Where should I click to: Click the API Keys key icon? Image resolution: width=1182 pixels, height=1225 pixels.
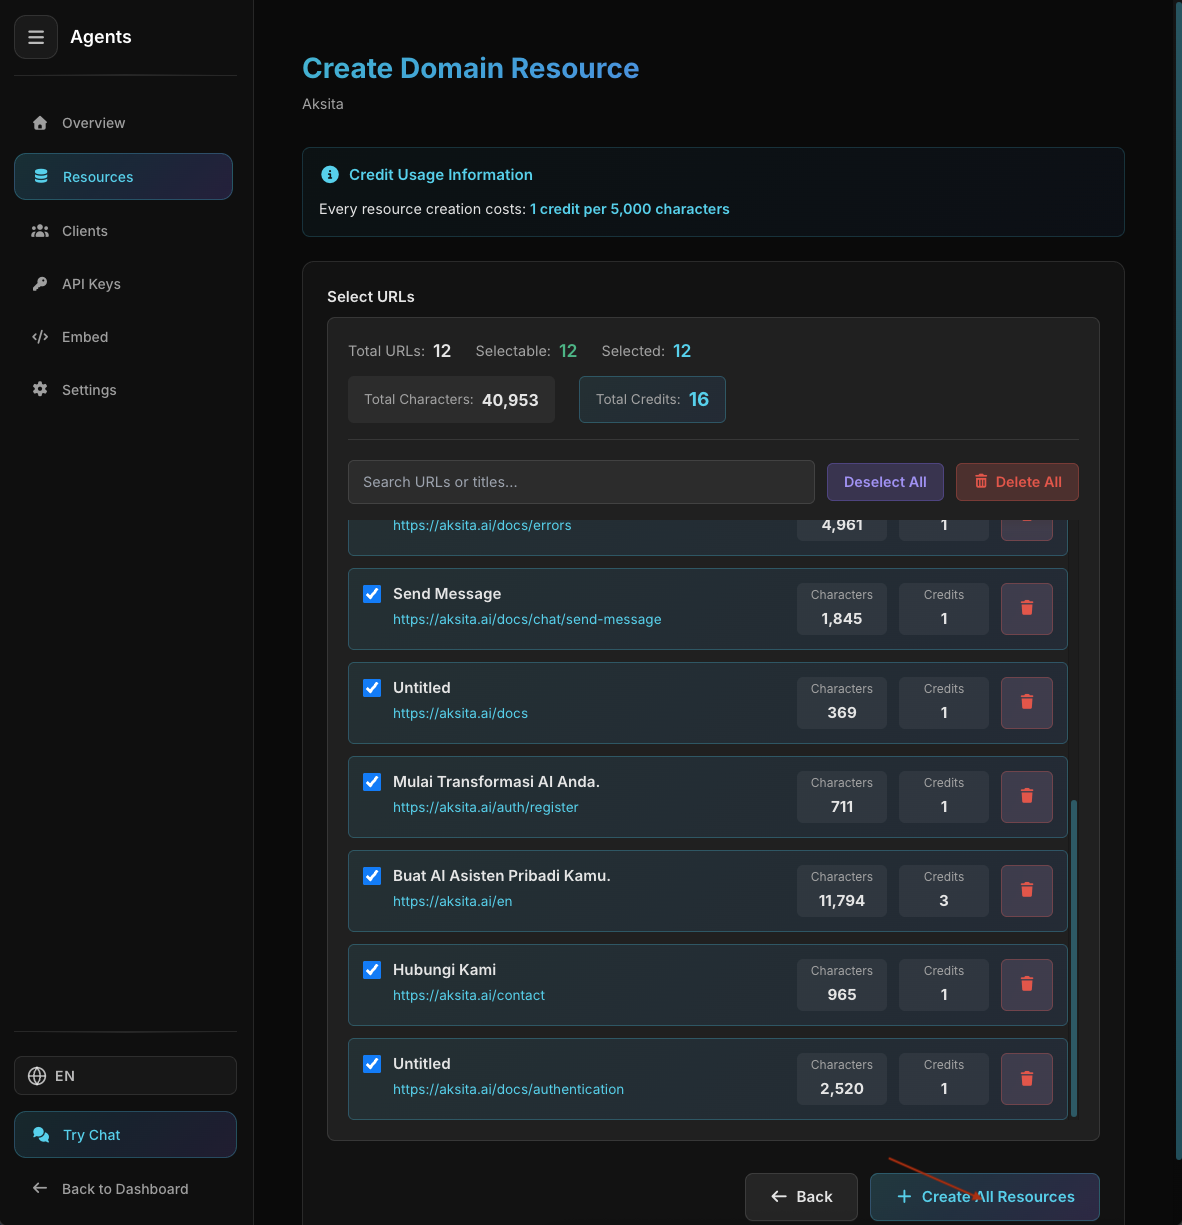(x=40, y=283)
